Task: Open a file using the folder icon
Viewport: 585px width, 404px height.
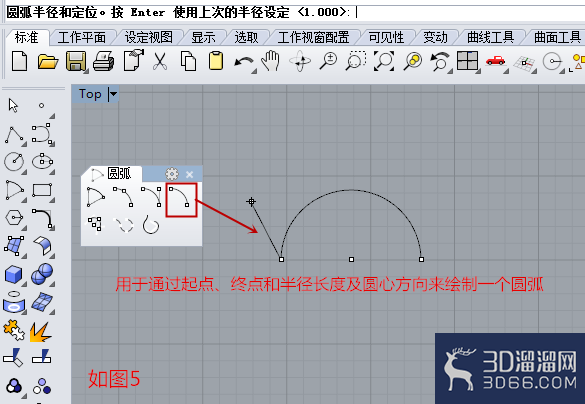Action: point(48,61)
